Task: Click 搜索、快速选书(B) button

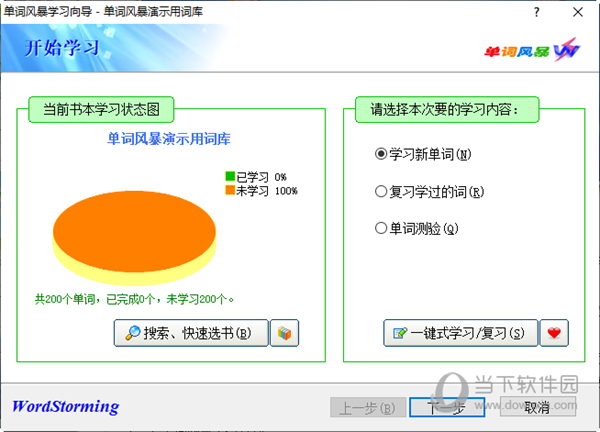Action: coord(191,333)
